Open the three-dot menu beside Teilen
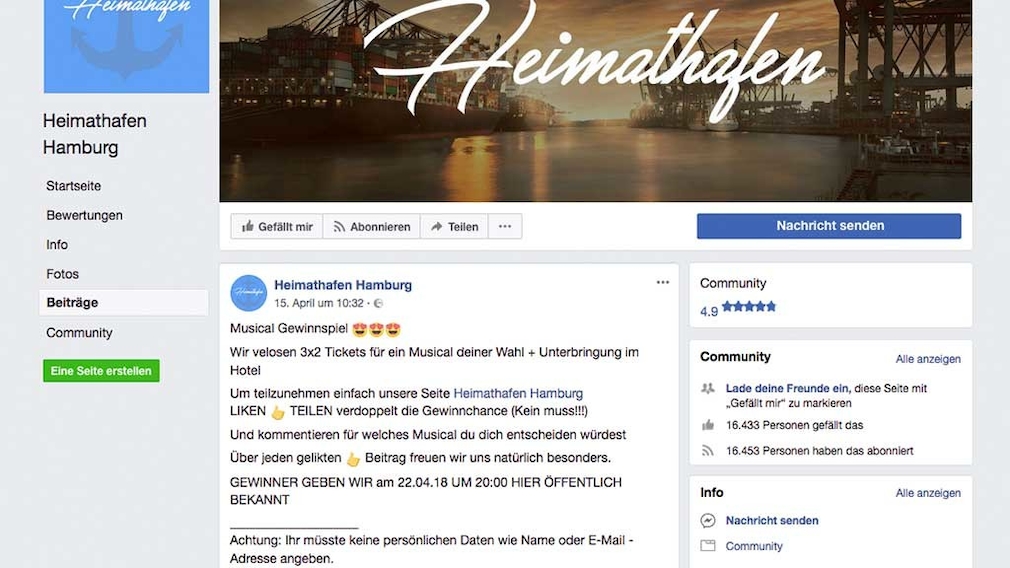The width and height of the screenshot is (1010, 568). pyautogui.click(x=505, y=227)
